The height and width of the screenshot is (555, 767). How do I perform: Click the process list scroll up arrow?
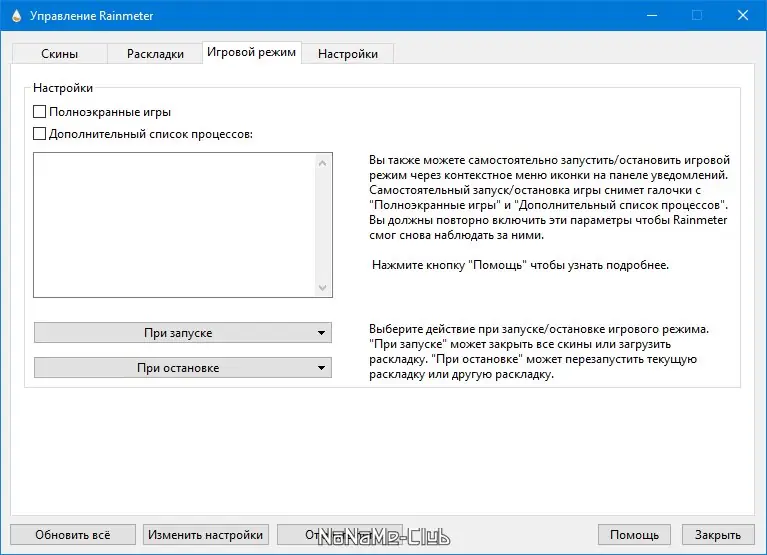pos(322,163)
